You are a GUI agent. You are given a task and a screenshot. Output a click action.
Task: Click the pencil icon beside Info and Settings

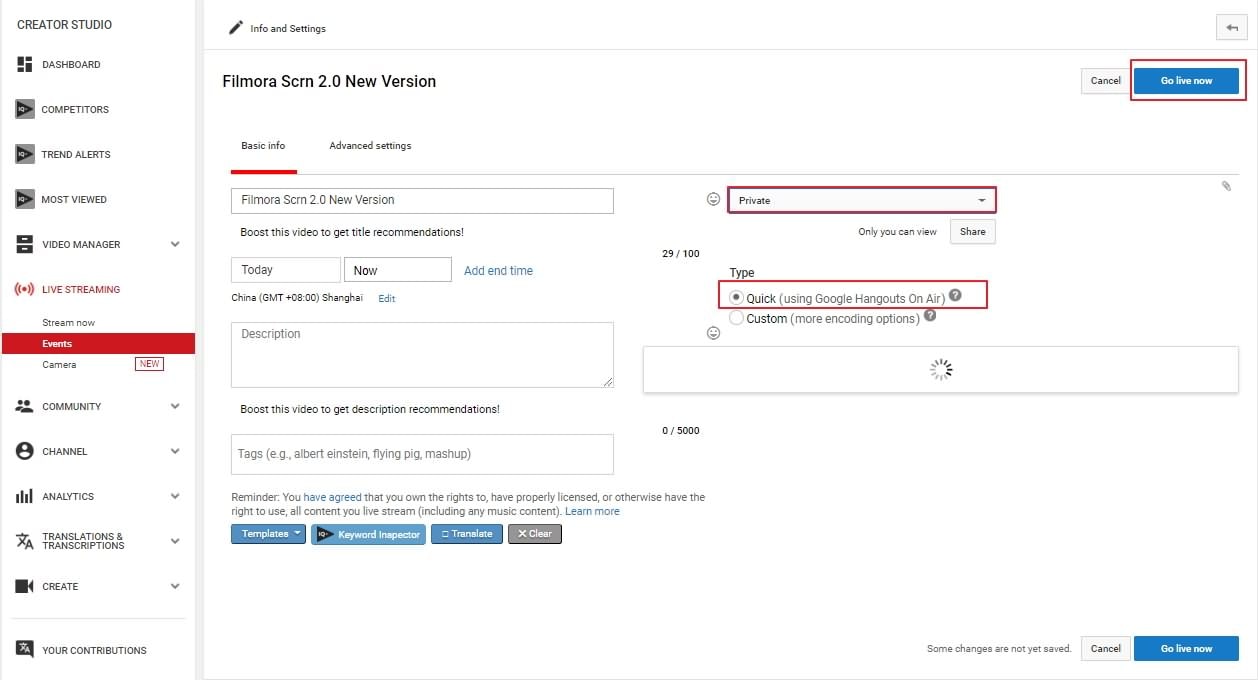[x=236, y=28]
